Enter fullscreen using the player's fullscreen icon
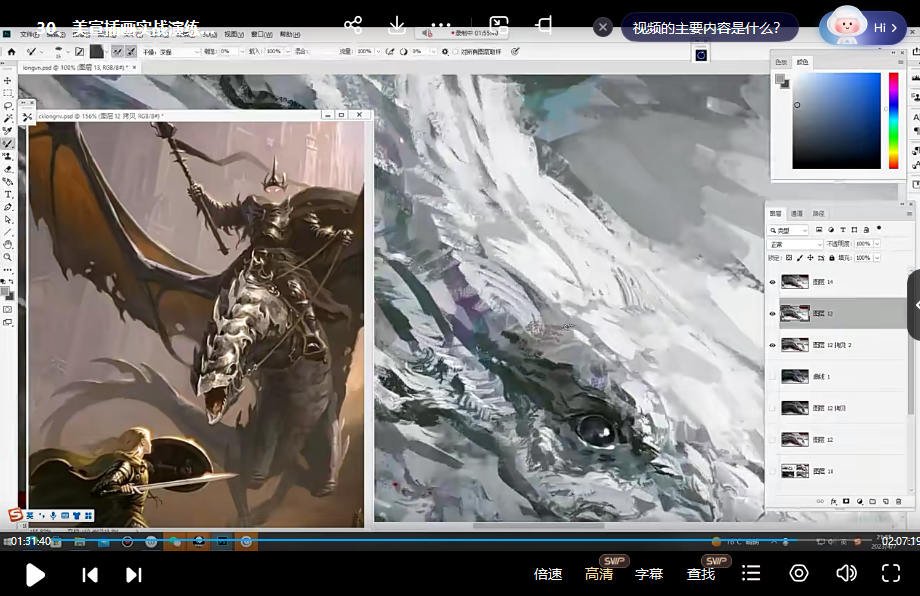This screenshot has width=920, height=596. [x=890, y=573]
